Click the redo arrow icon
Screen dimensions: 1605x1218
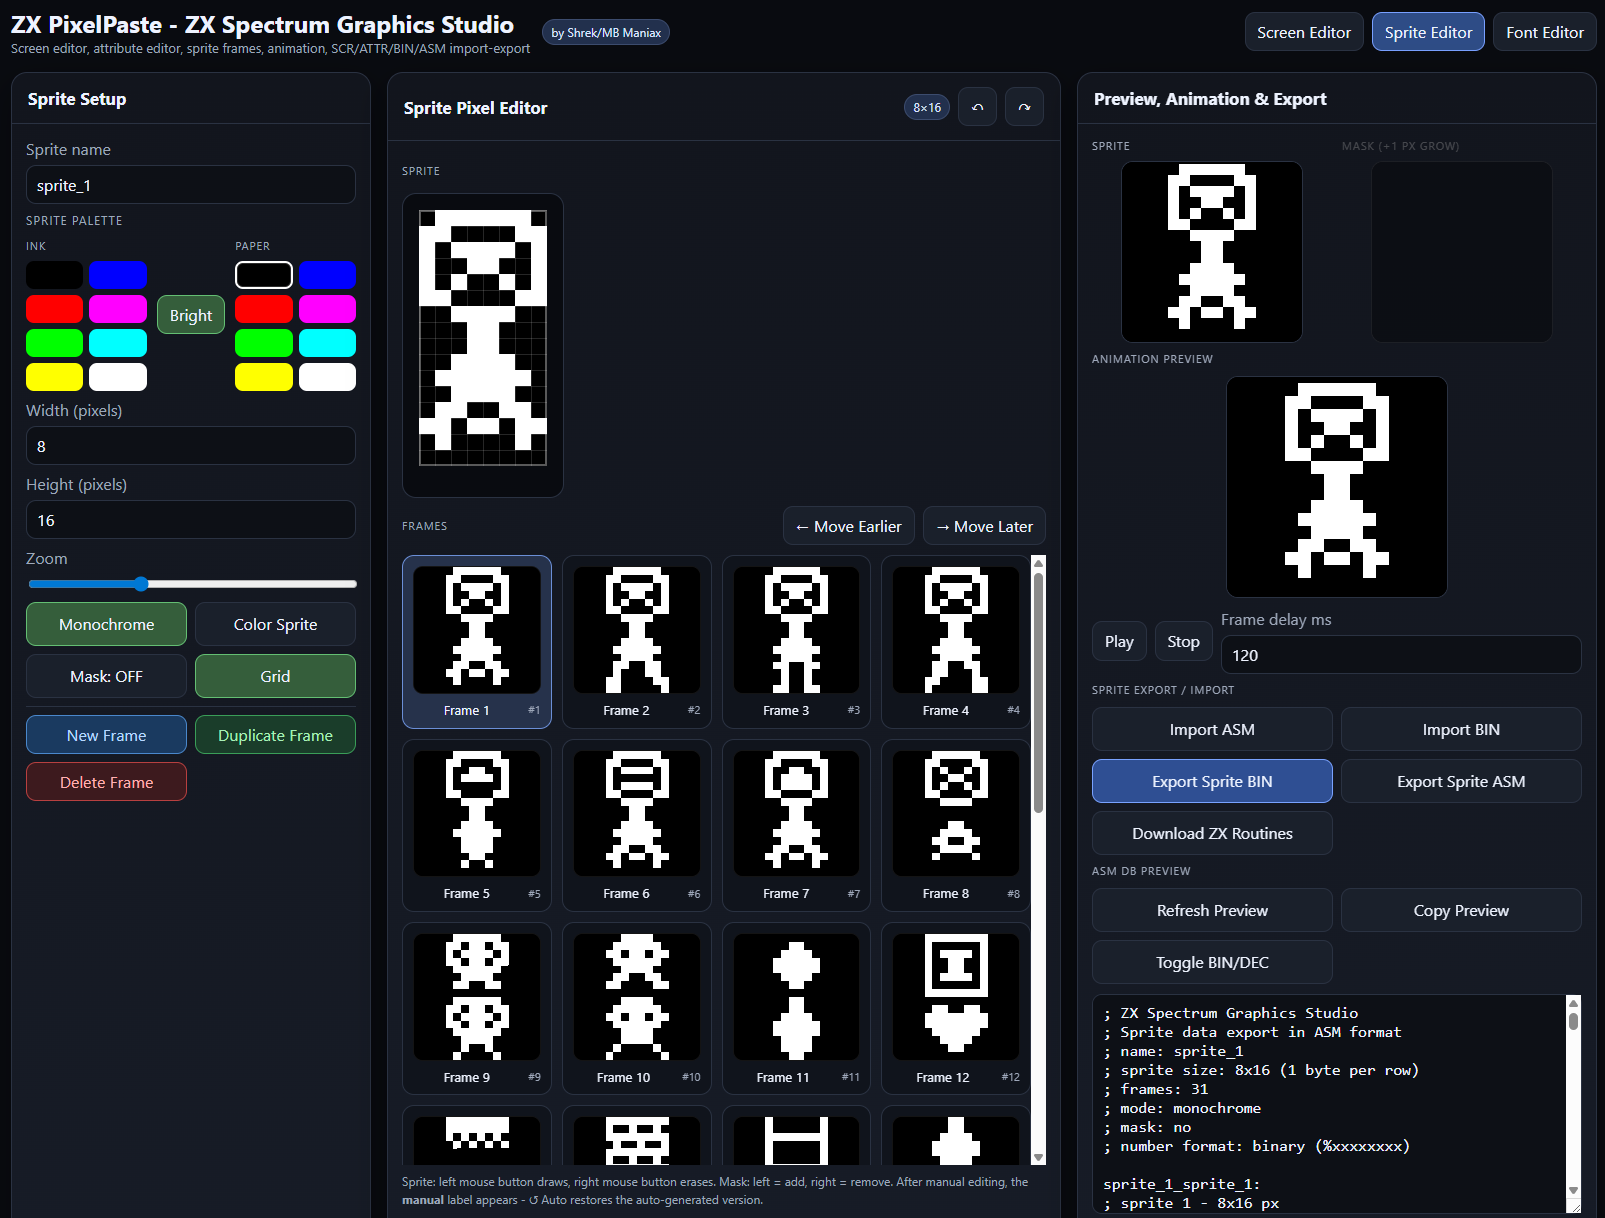tap(1024, 107)
